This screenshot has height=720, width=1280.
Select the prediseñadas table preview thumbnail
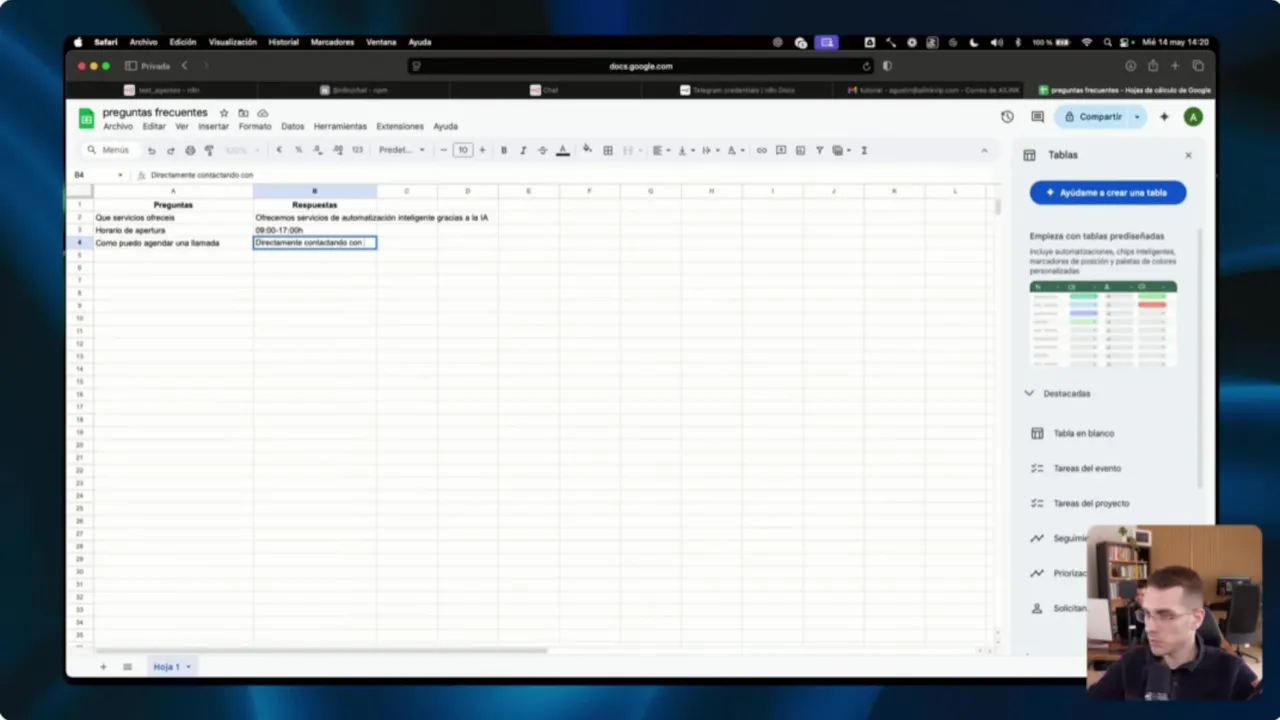1103,324
